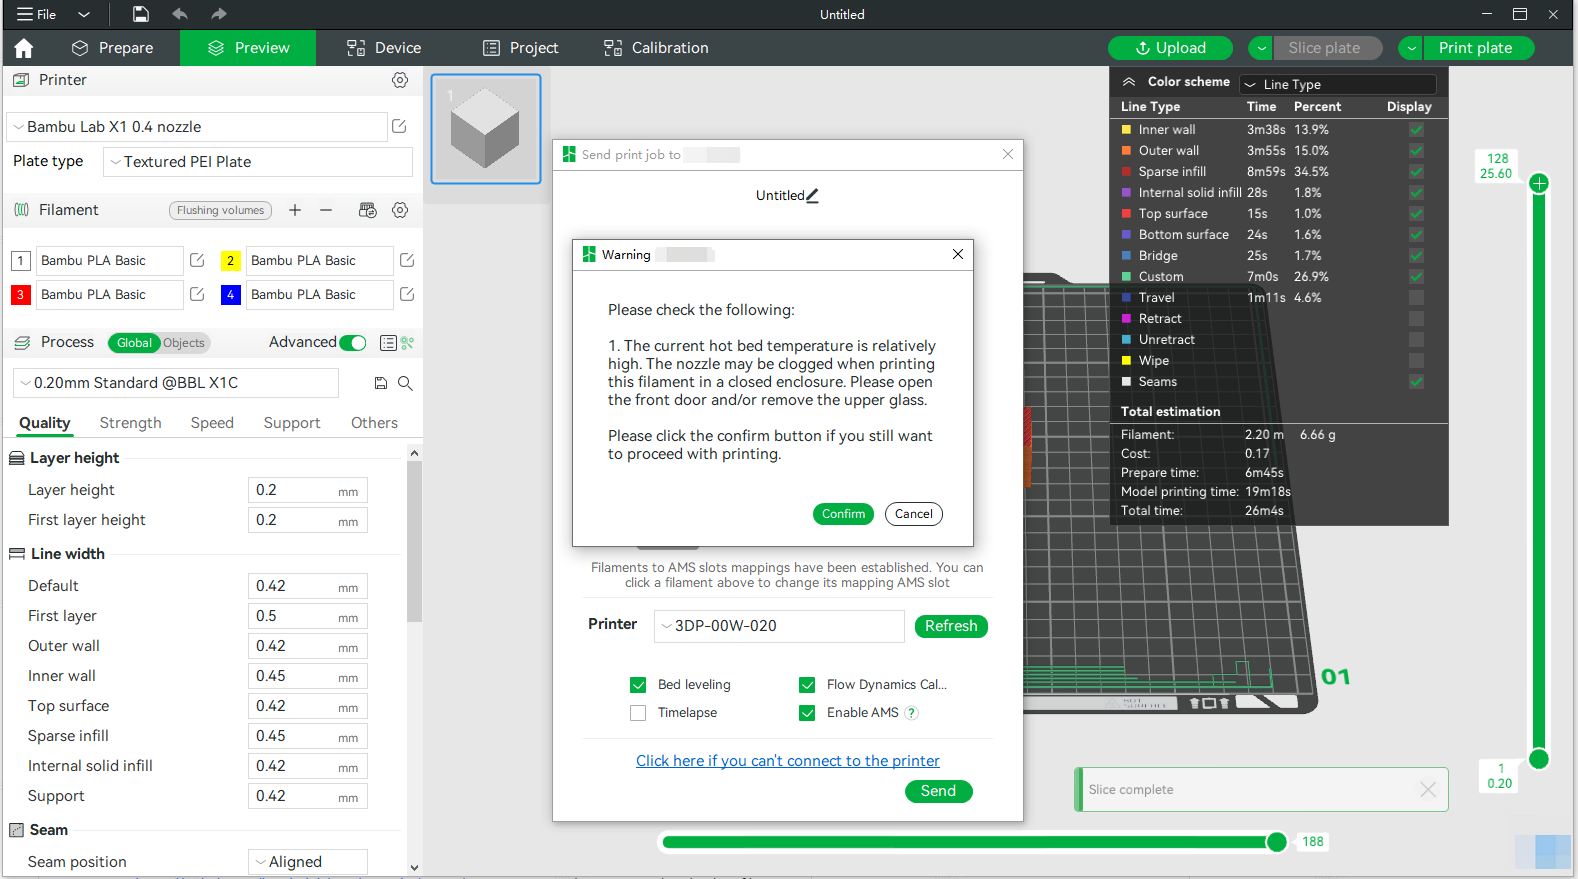The image size is (1578, 879).
Task: Click the Send button
Action: click(938, 791)
